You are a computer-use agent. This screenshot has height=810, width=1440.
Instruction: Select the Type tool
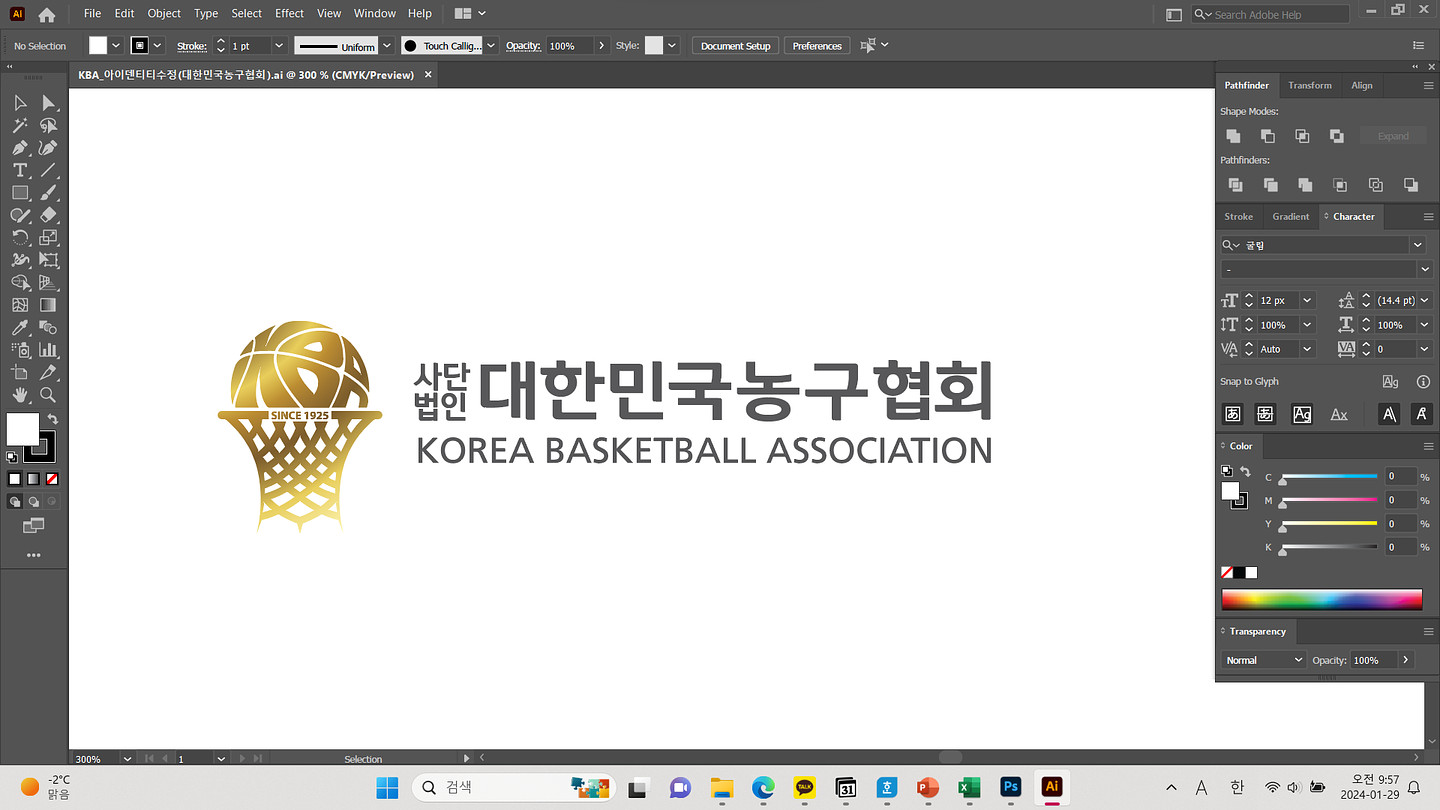20,170
